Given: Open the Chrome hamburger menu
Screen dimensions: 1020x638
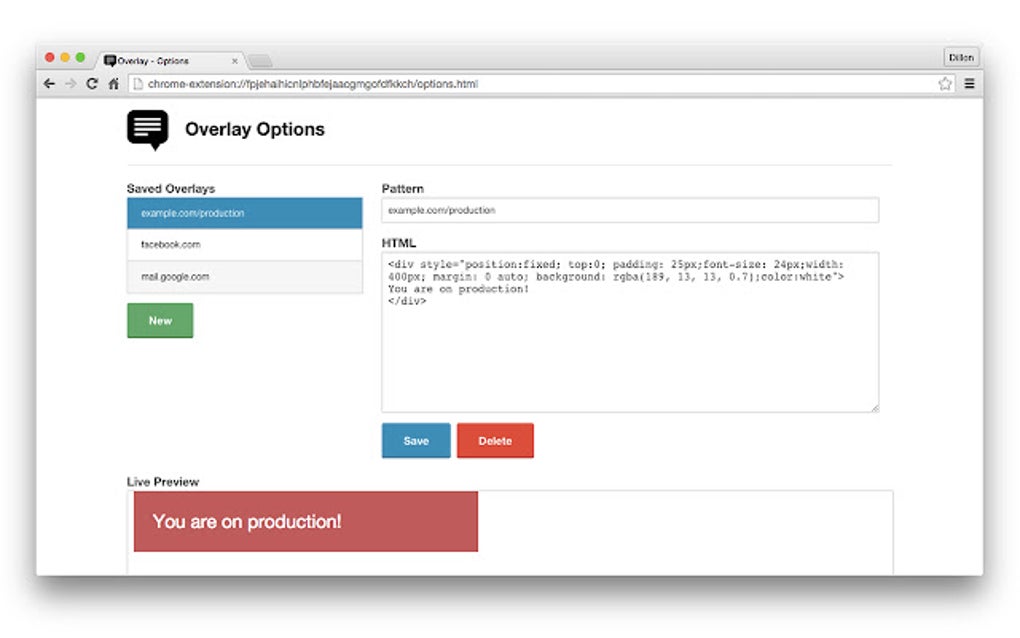Looking at the screenshot, I should pyautogui.click(x=969, y=84).
